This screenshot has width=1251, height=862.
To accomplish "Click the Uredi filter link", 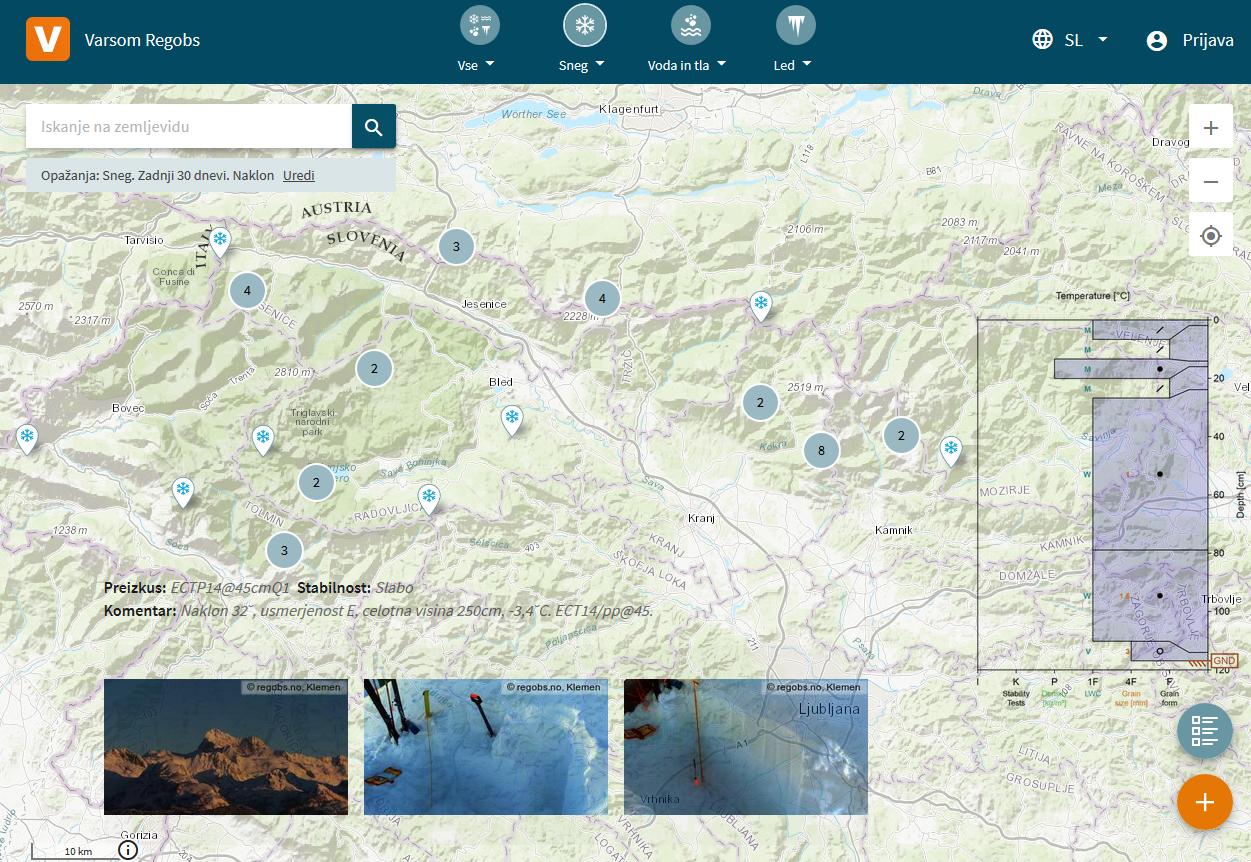I will [x=299, y=175].
